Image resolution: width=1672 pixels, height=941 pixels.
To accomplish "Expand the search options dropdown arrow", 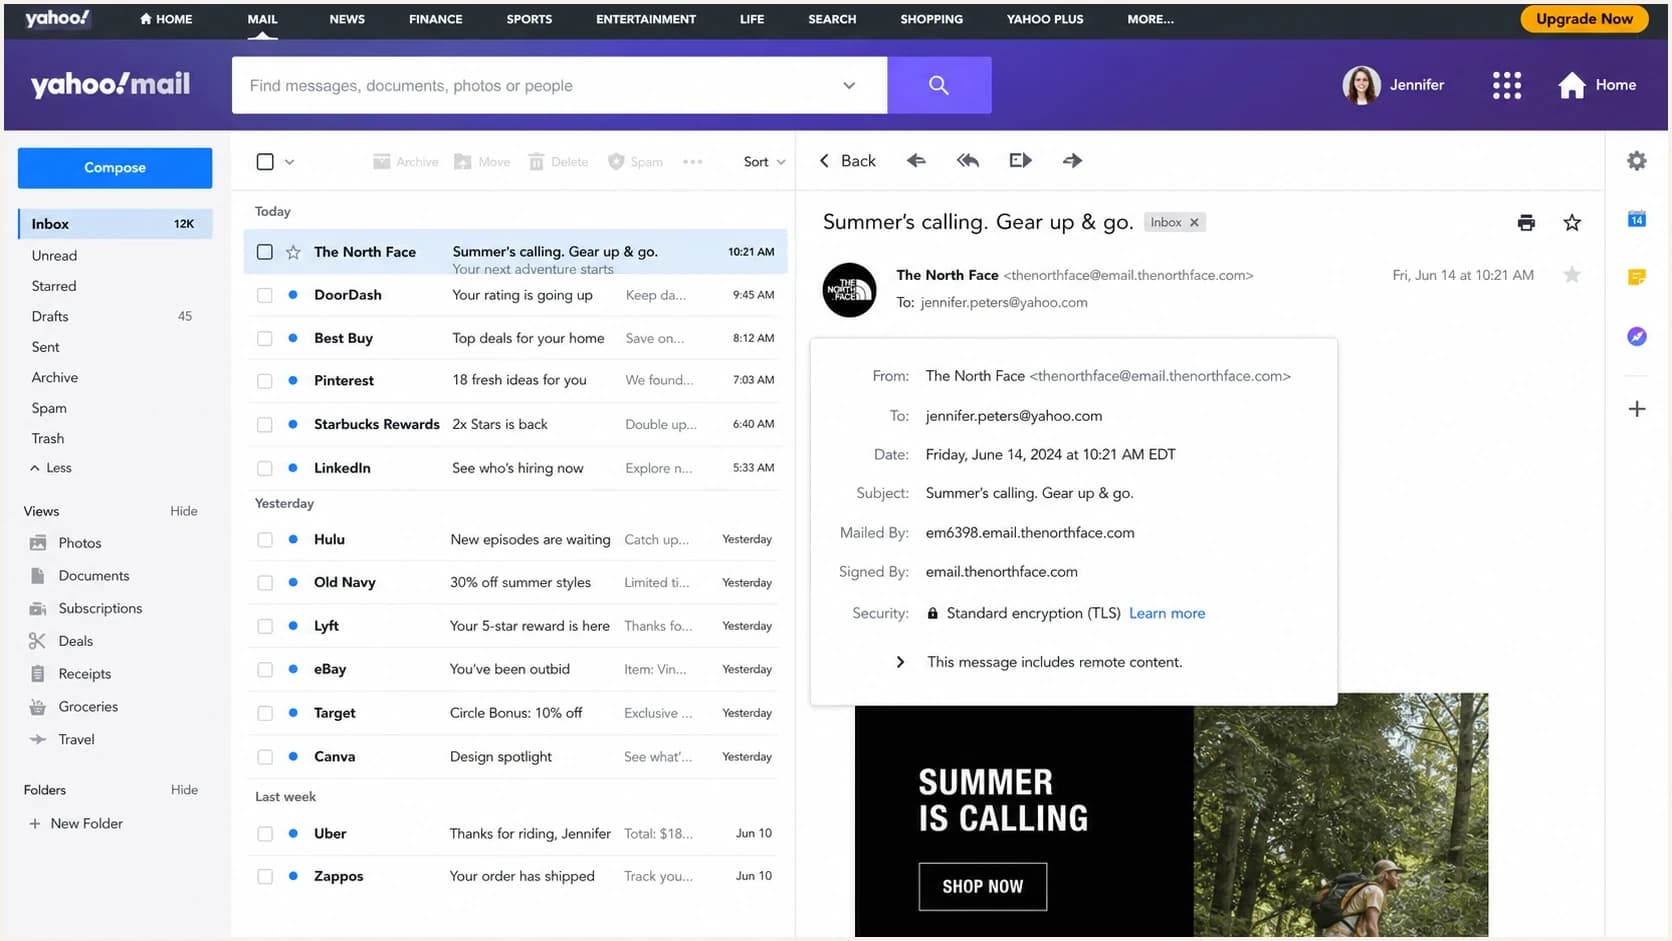I will click(x=849, y=85).
